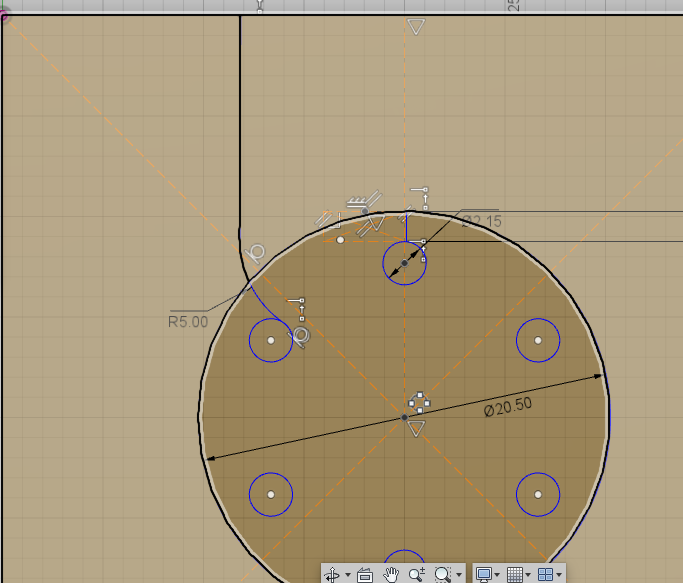
Task: Click the Look At icon
Action: 365,575
